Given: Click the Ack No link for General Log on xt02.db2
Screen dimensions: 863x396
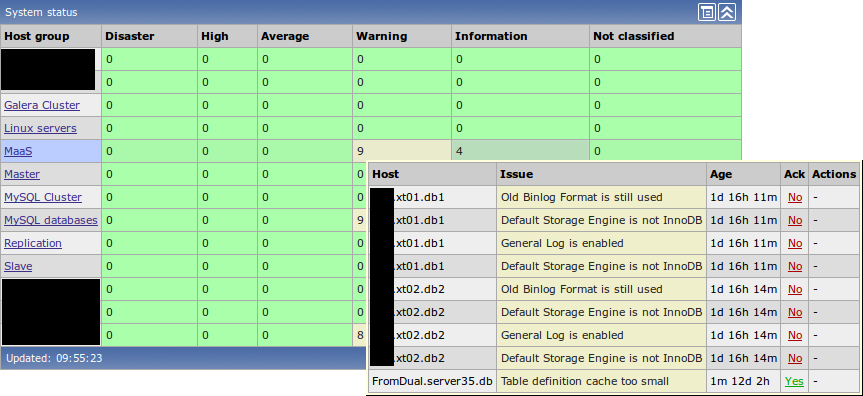Looking at the screenshot, I should 795,335.
